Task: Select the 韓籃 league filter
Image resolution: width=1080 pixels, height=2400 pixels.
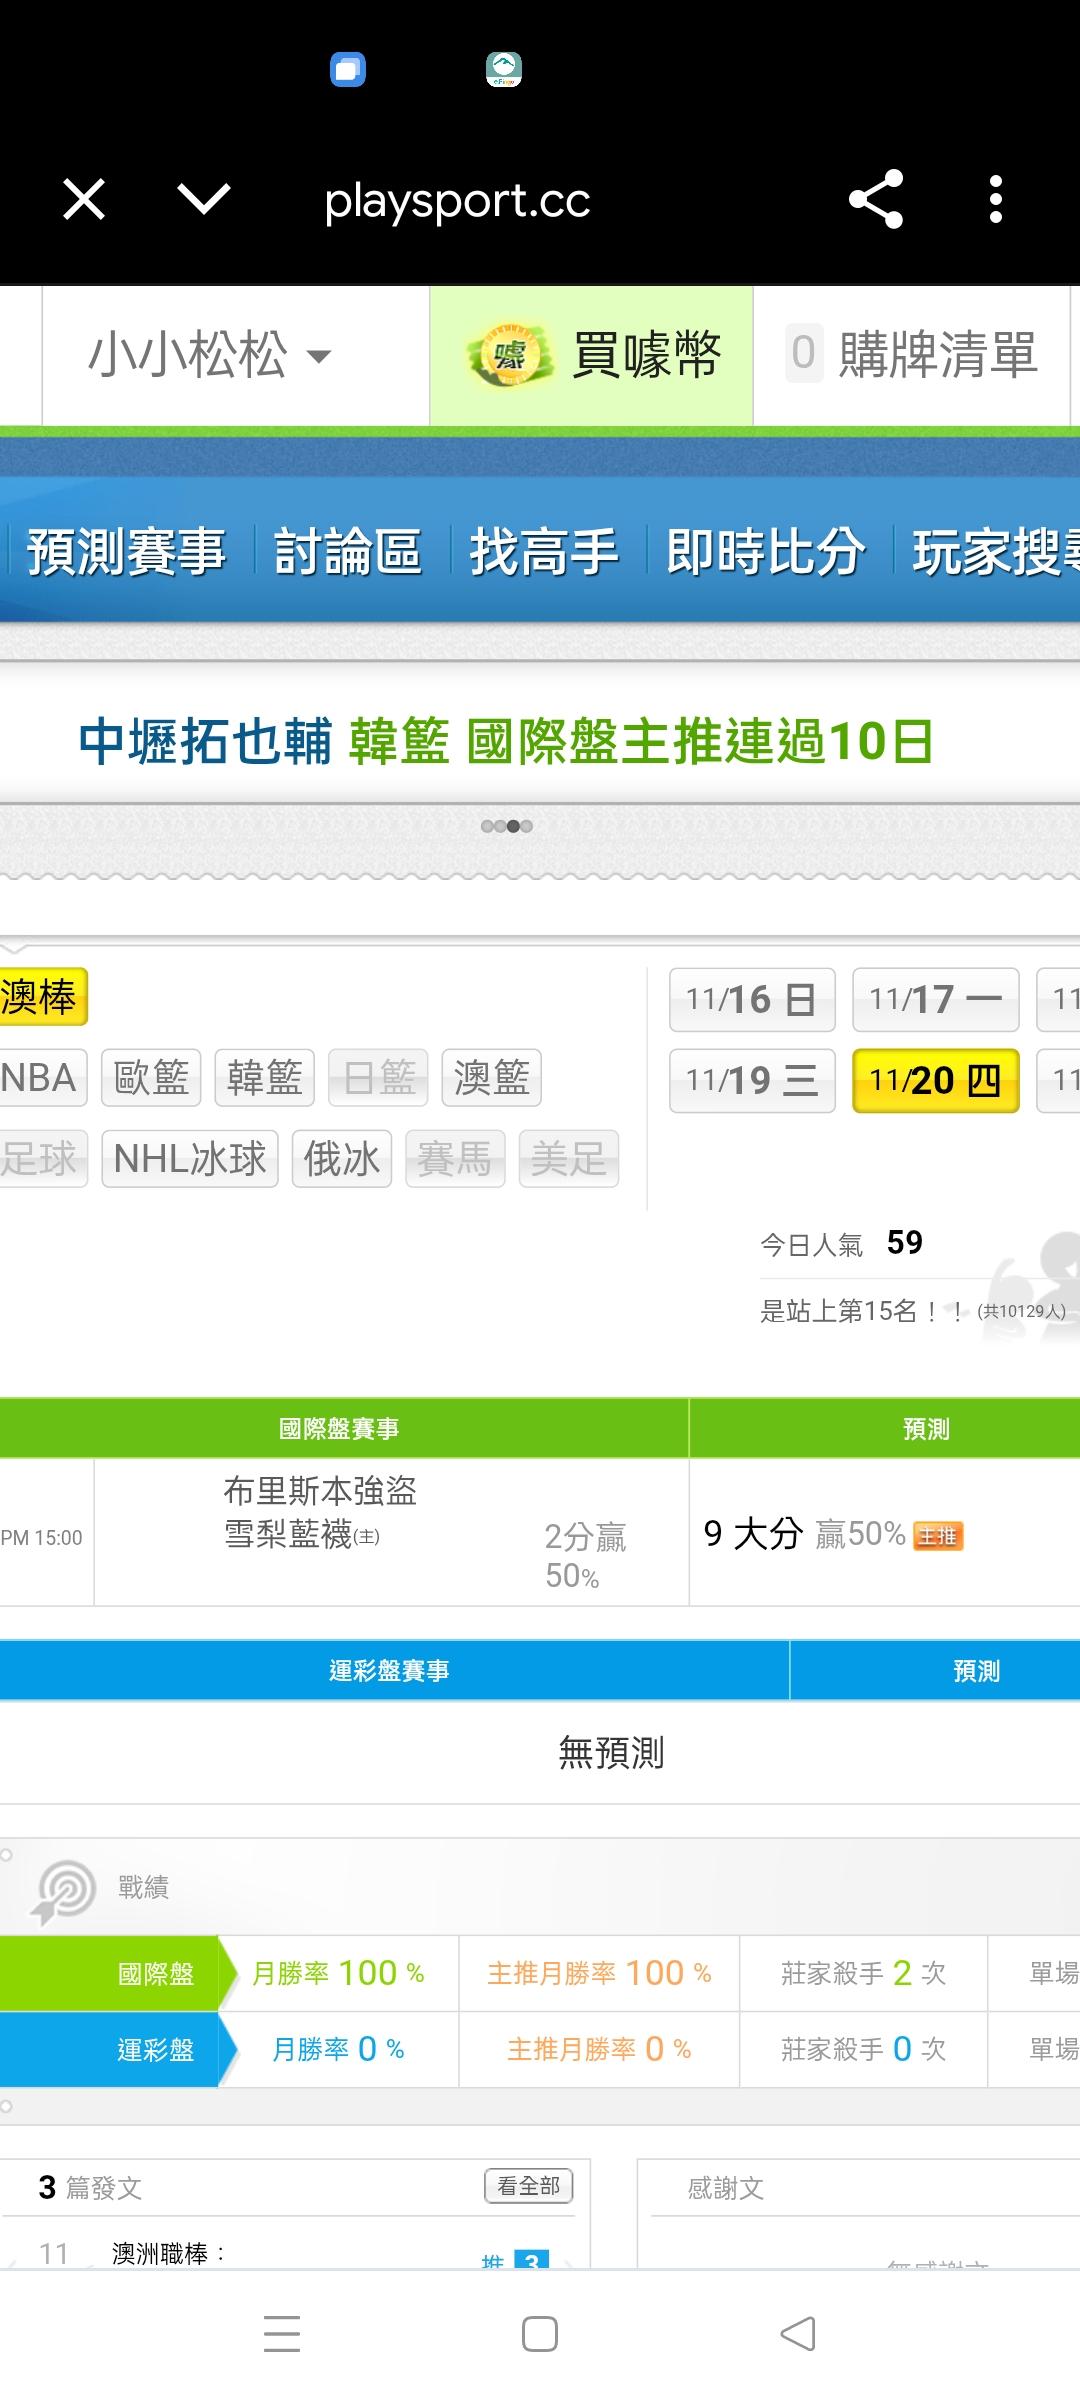Action: point(265,1078)
